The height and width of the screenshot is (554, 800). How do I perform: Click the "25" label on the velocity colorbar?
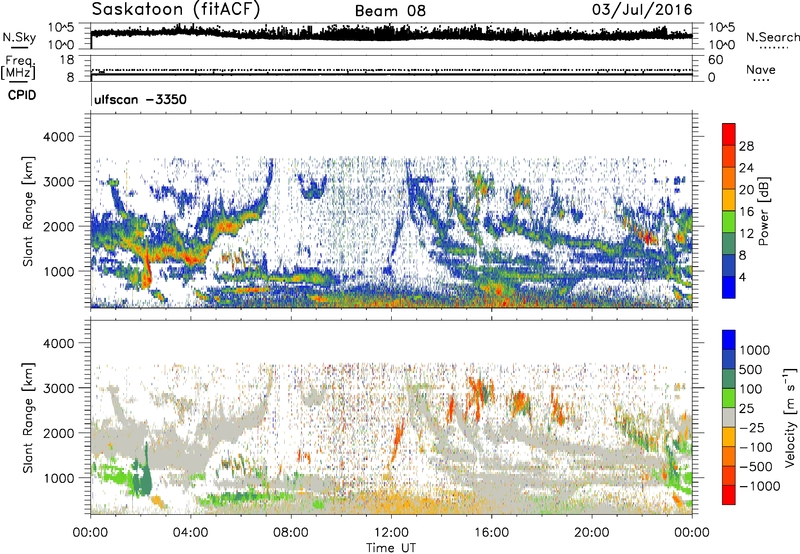(x=746, y=408)
